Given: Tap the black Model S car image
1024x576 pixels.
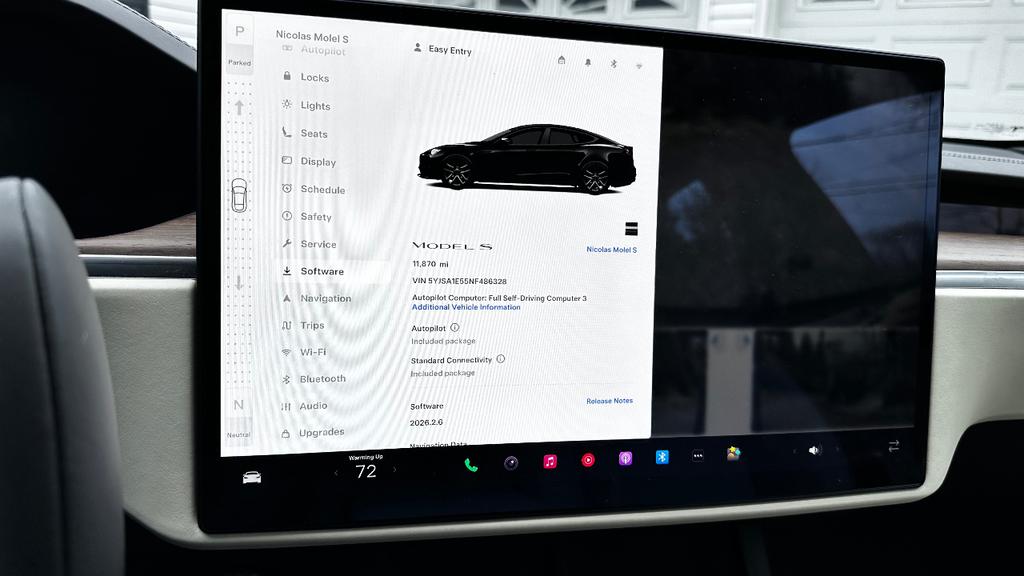Looking at the screenshot, I should point(527,157).
